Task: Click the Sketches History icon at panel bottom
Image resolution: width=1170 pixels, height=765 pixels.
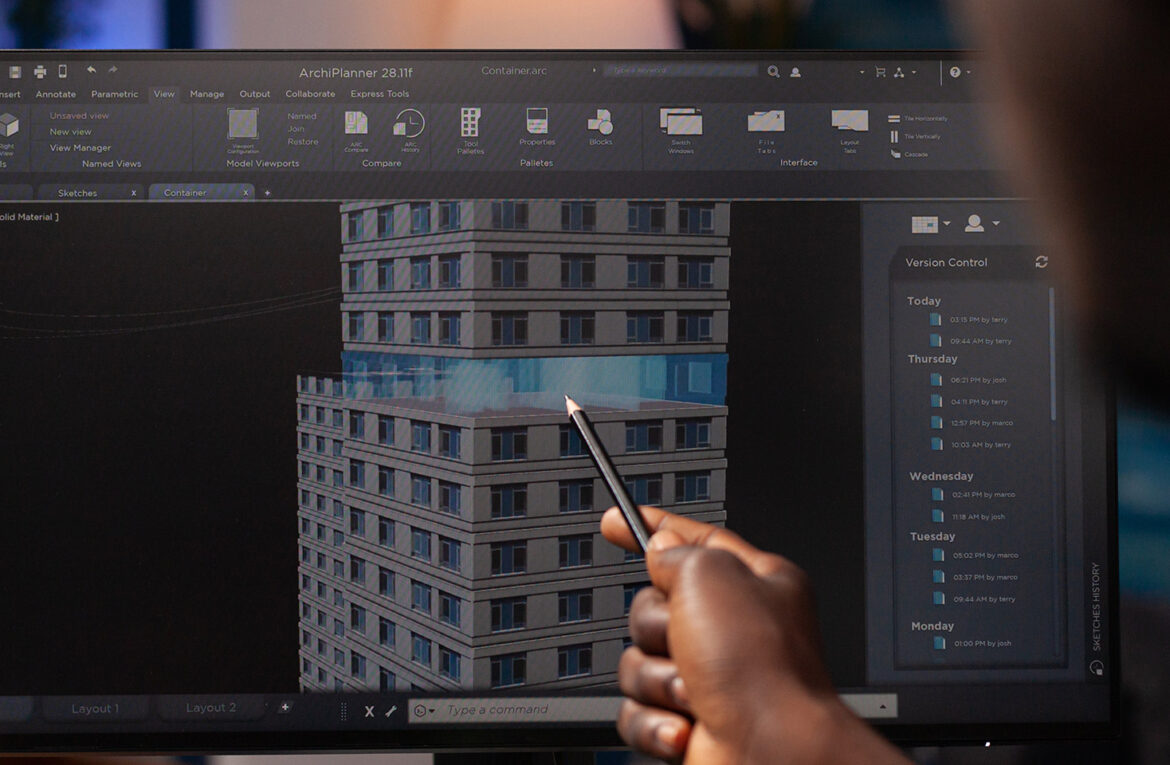Action: click(1095, 667)
